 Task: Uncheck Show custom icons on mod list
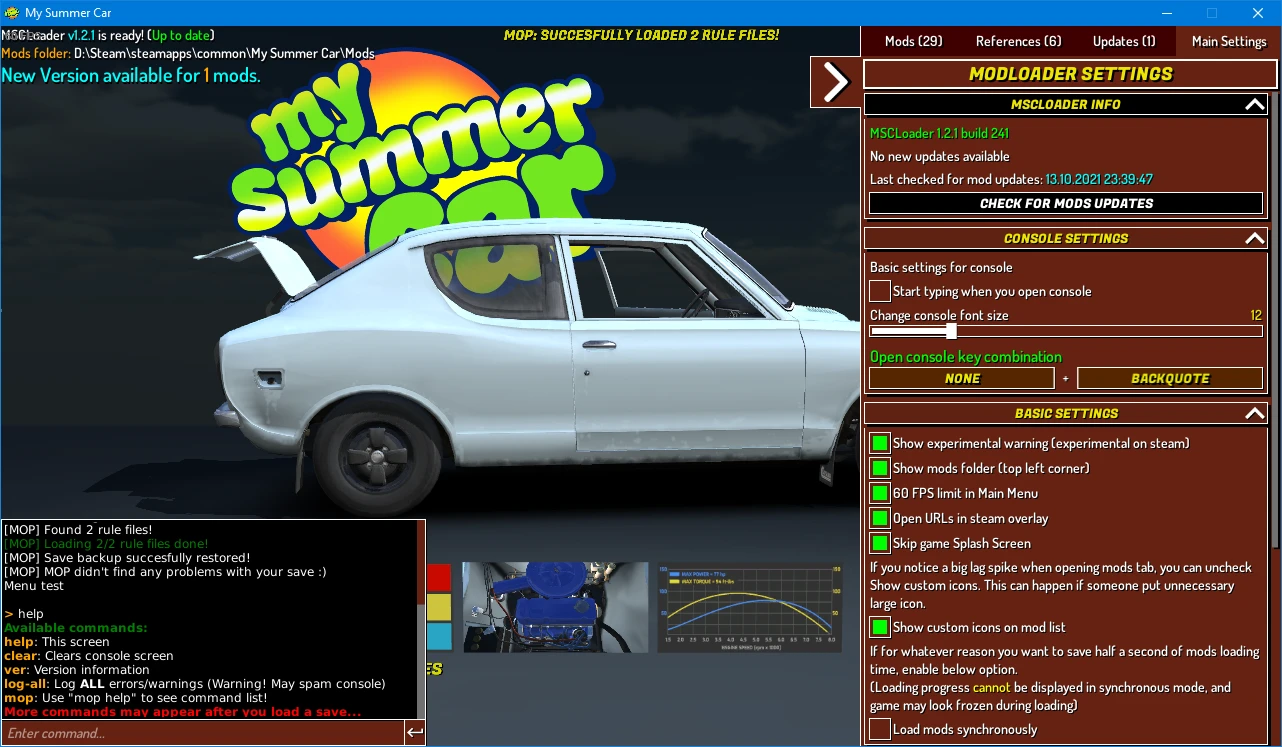(x=879, y=626)
